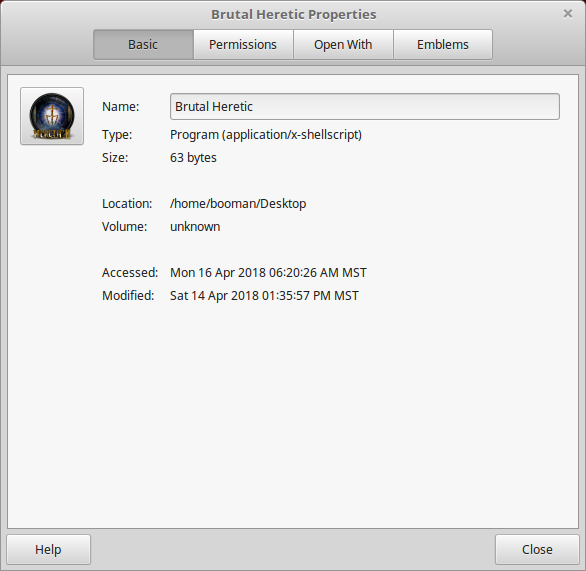Click the Location: label
Viewport: 586px width, 571px height.
click(127, 204)
